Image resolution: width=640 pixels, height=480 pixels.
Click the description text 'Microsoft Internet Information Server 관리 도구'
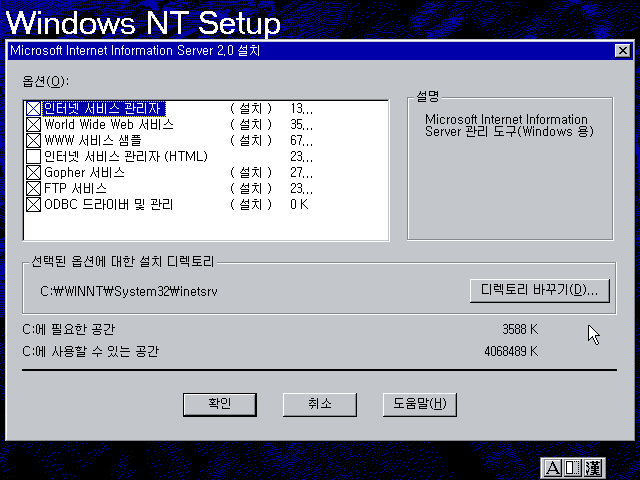click(x=509, y=126)
